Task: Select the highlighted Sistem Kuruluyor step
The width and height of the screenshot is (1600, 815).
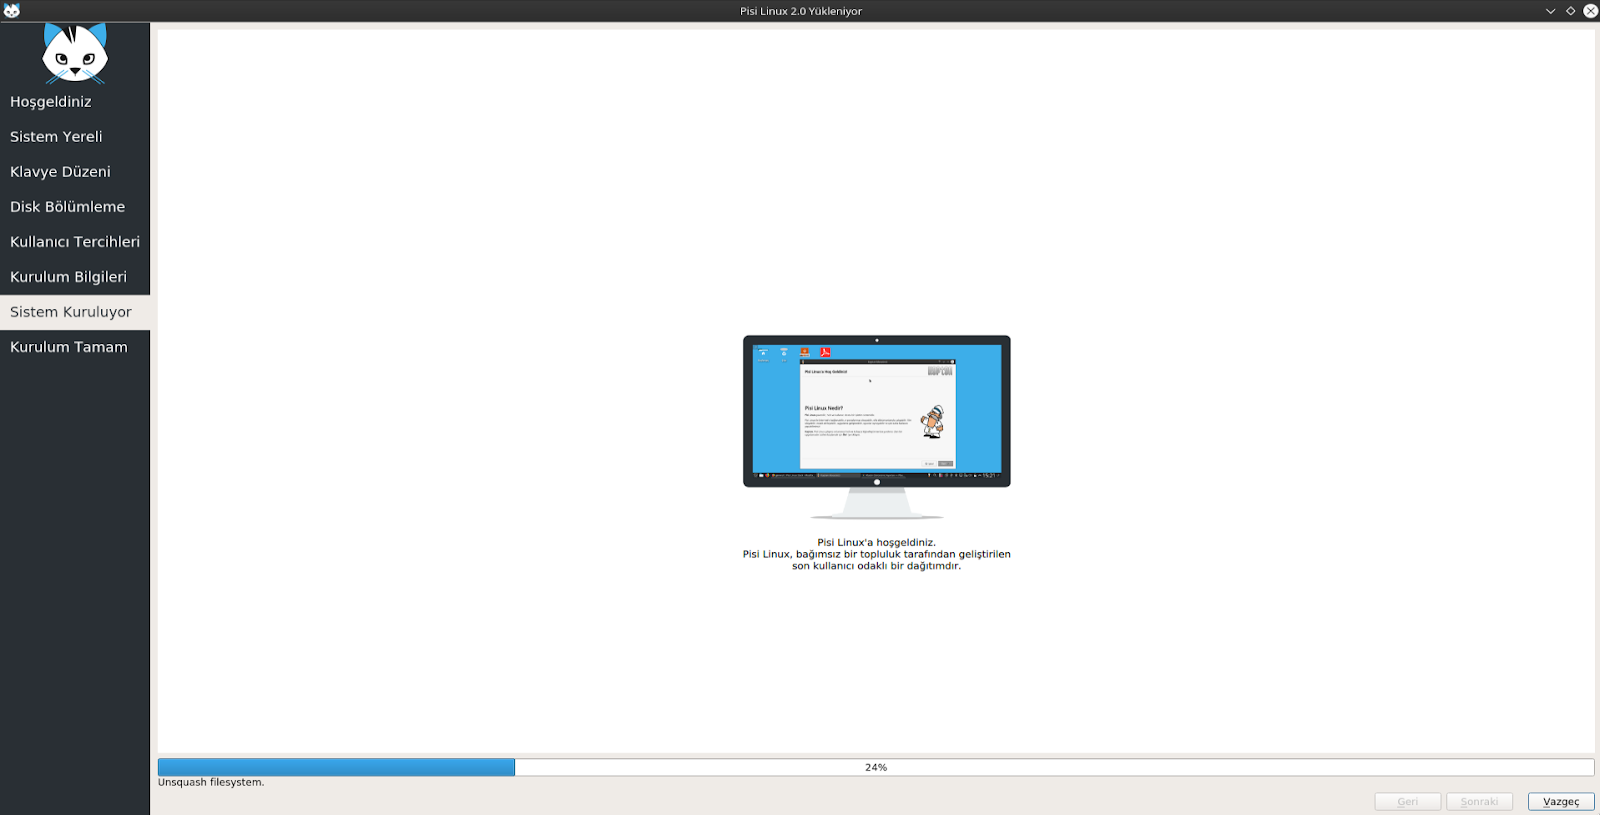Action: pos(75,312)
